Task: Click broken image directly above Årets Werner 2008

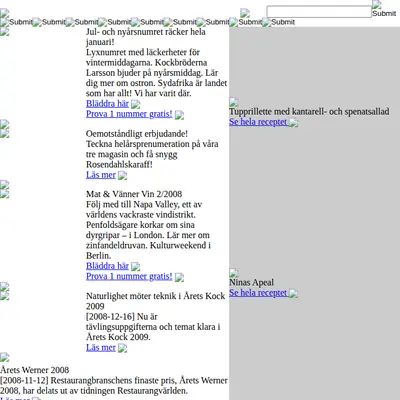Action: [x=4, y=357]
